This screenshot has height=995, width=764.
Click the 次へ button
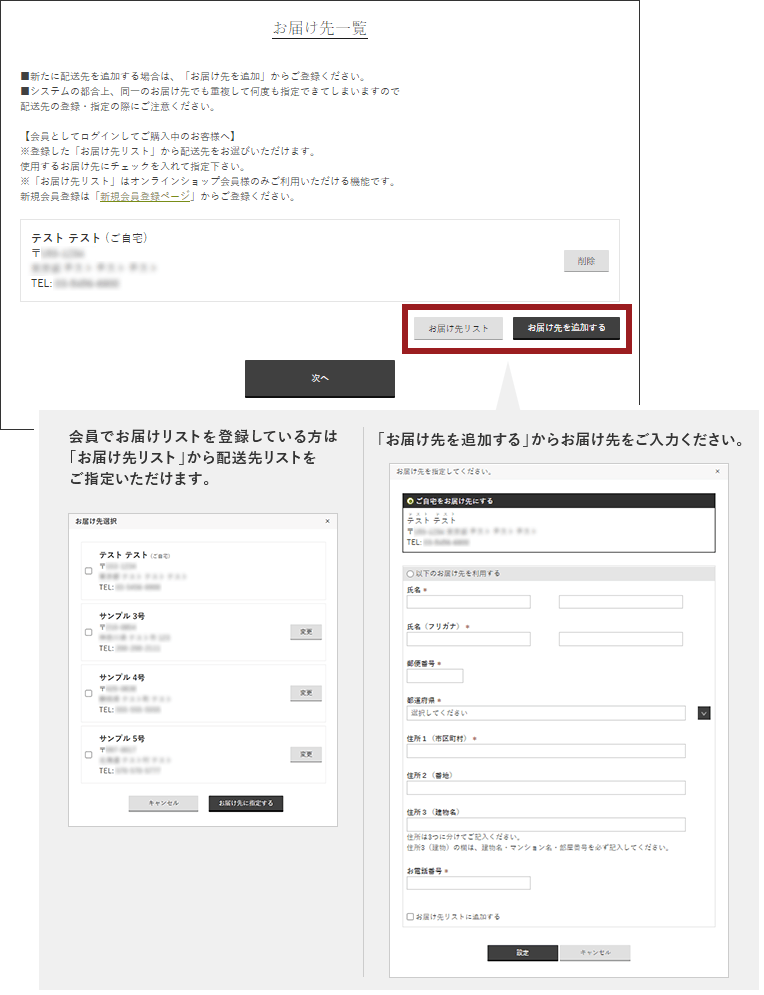pyautogui.click(x=320, y=379)
